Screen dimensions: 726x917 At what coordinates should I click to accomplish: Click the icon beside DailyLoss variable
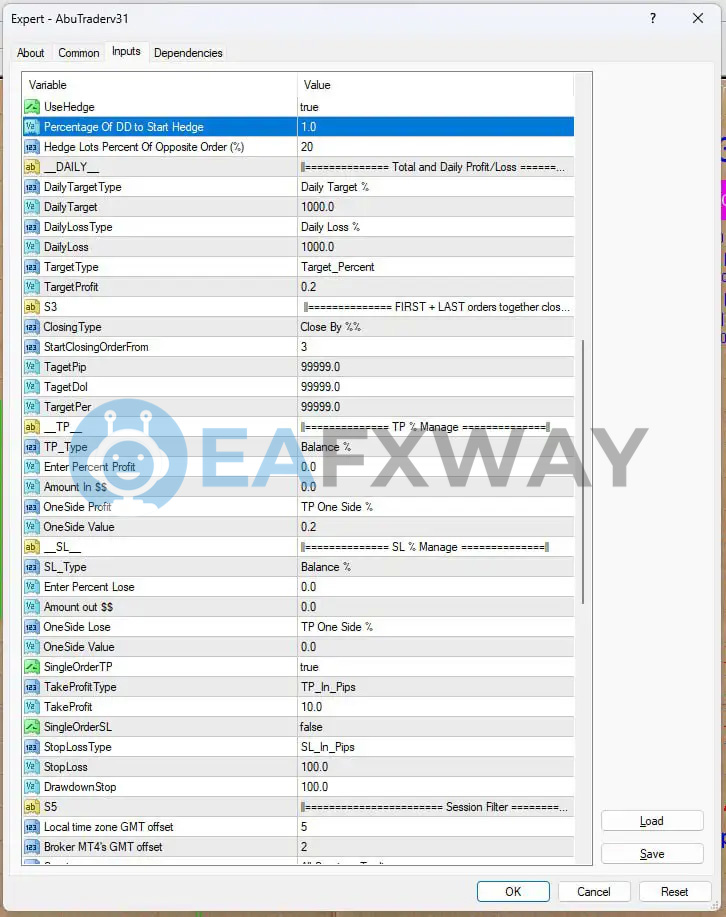pyautogui.click(x=32, y=247)
